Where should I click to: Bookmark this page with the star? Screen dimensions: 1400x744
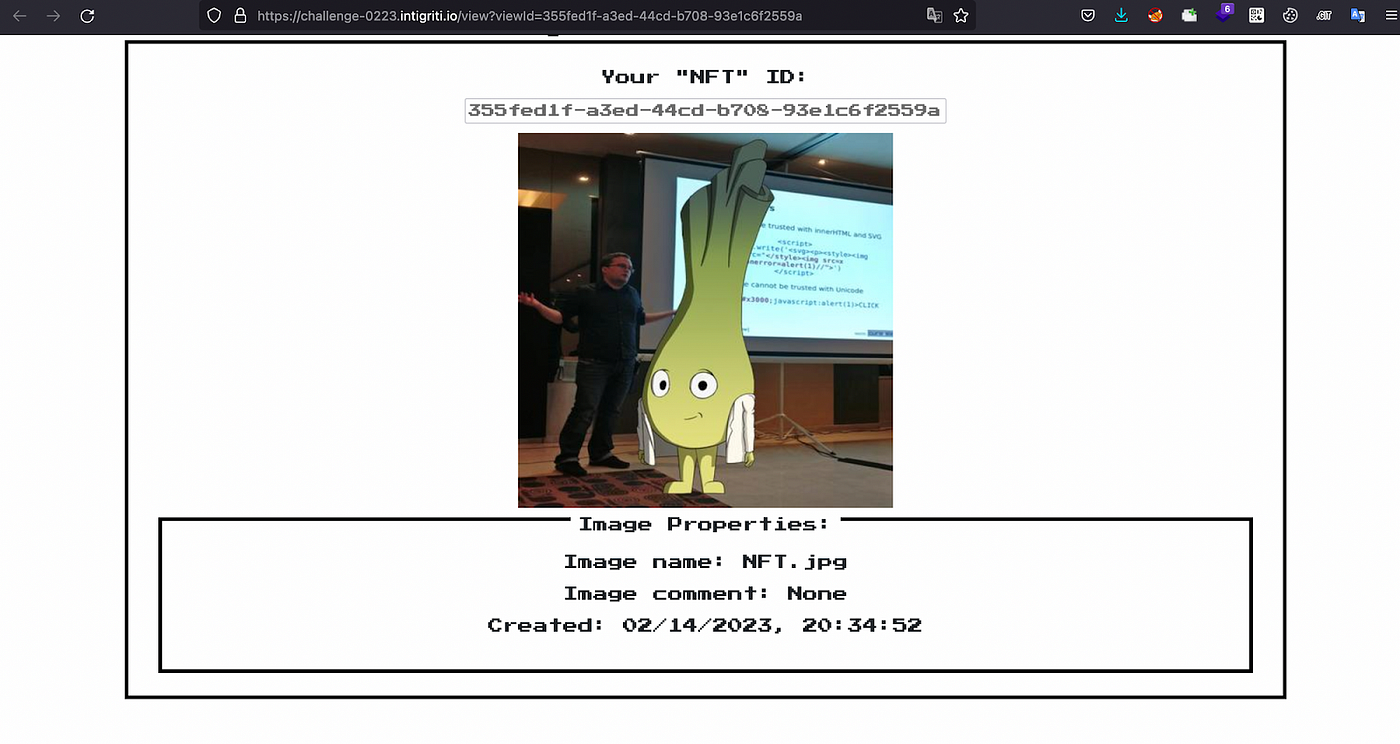tap(961, 16)
